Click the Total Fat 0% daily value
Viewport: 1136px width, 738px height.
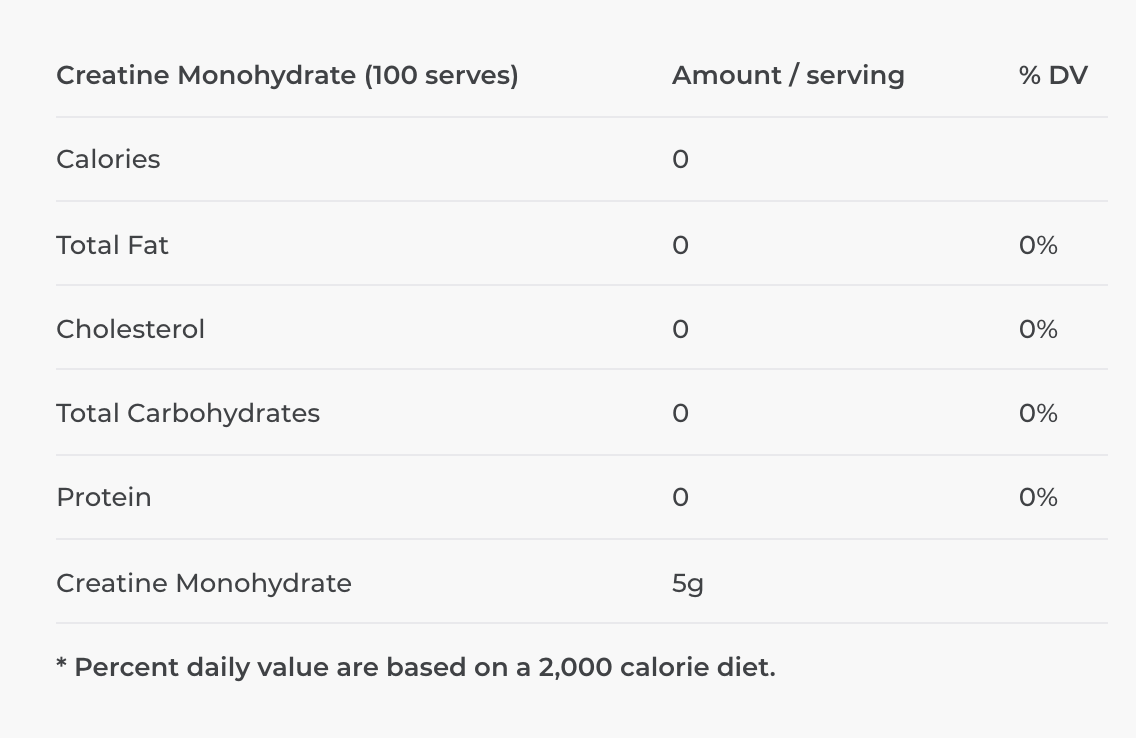point(1038,245)
